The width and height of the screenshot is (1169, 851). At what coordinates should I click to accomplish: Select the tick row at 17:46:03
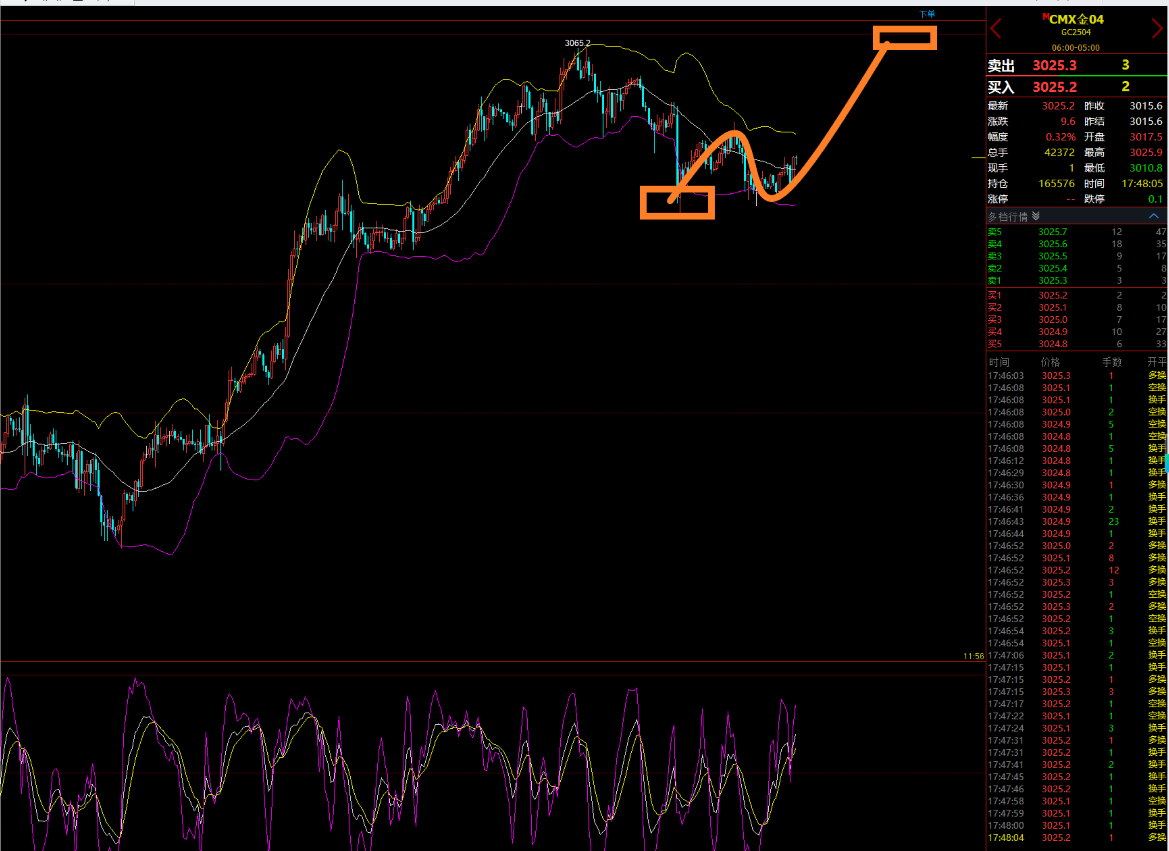click(x=1077, y=376)
